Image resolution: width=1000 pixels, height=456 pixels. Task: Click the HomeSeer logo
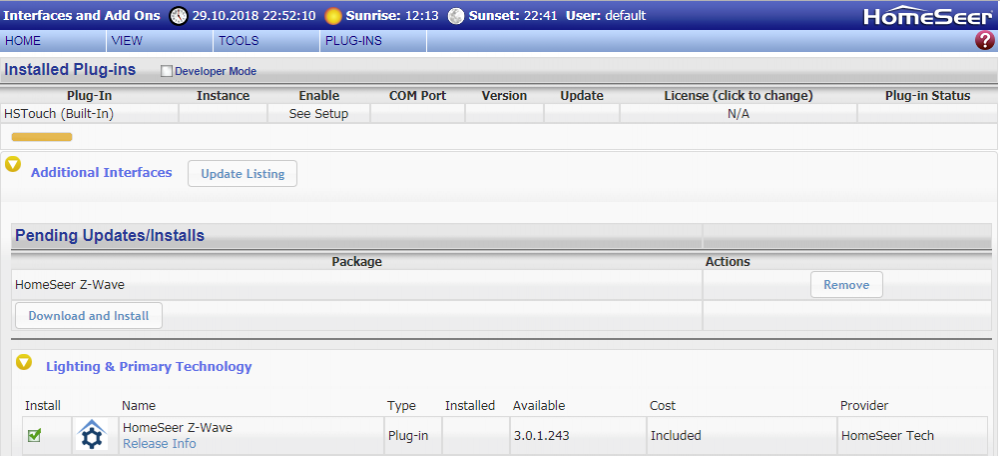point(928,16)
